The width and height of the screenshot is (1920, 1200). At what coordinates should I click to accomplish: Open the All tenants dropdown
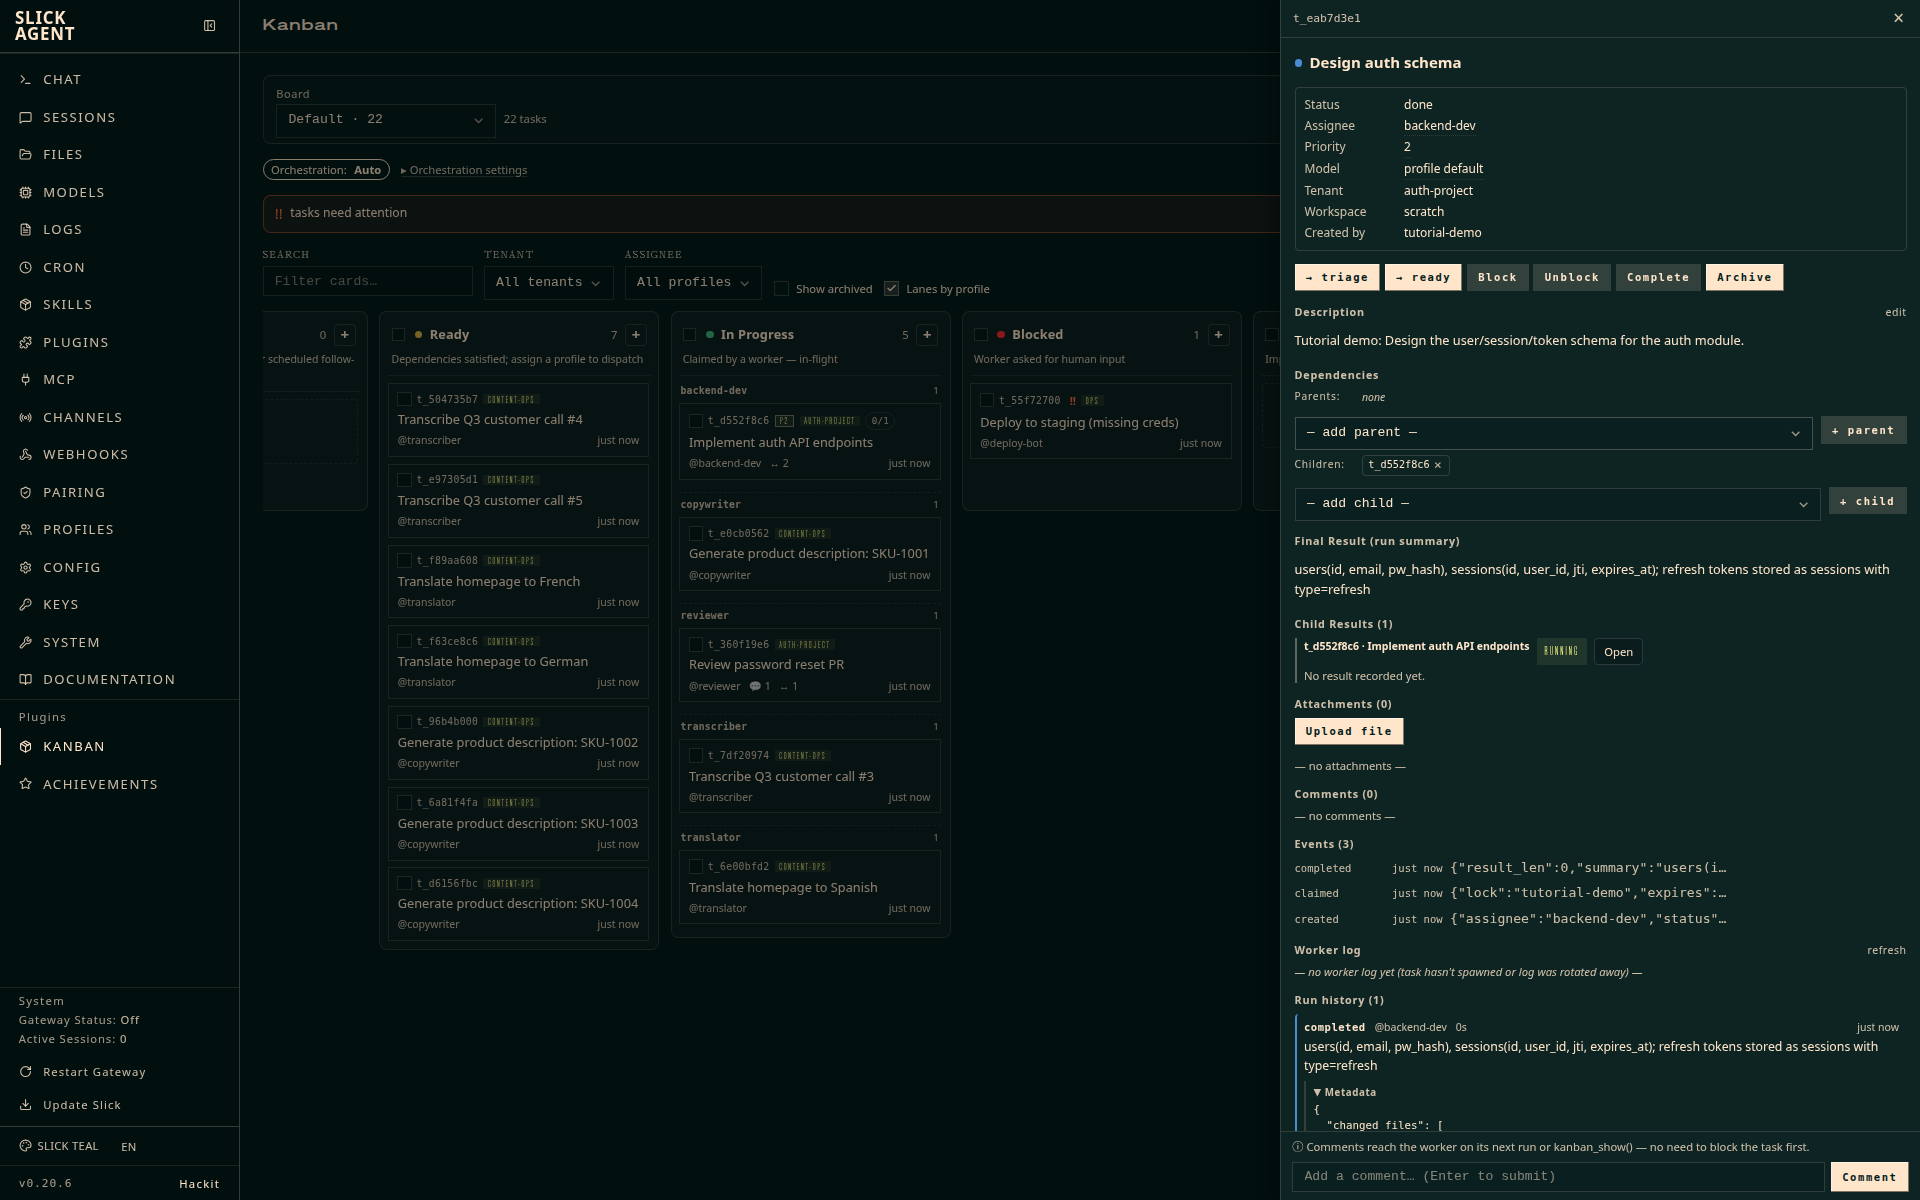point(548,282)
